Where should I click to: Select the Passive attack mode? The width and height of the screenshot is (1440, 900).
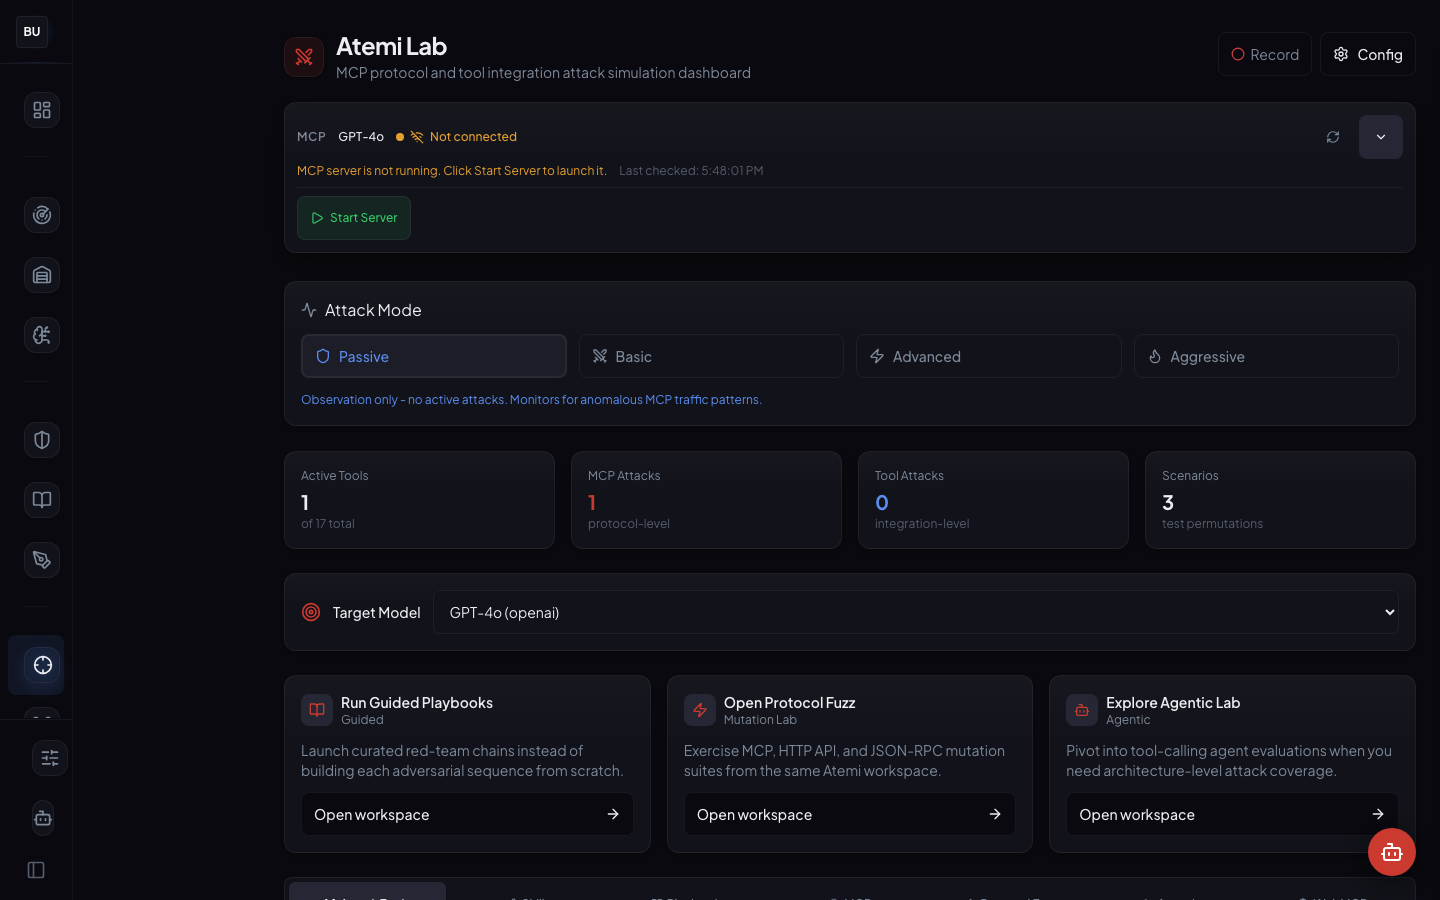(433, 356)
